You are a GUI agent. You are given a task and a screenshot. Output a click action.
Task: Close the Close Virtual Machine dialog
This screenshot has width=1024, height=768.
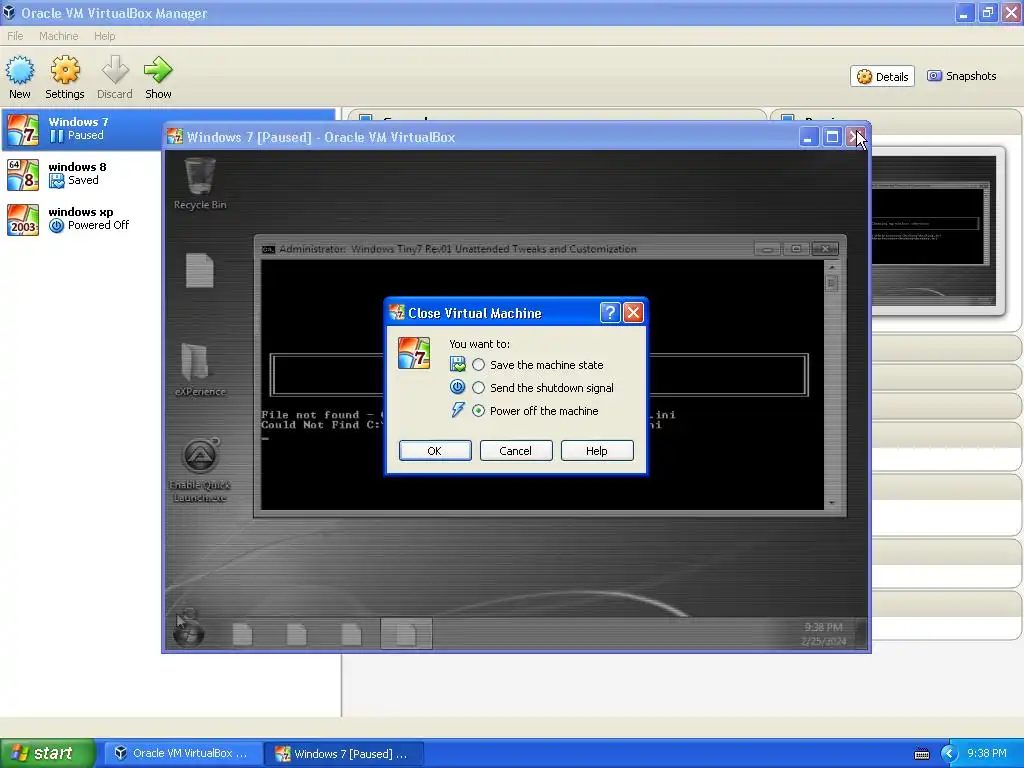pos(633,313)
